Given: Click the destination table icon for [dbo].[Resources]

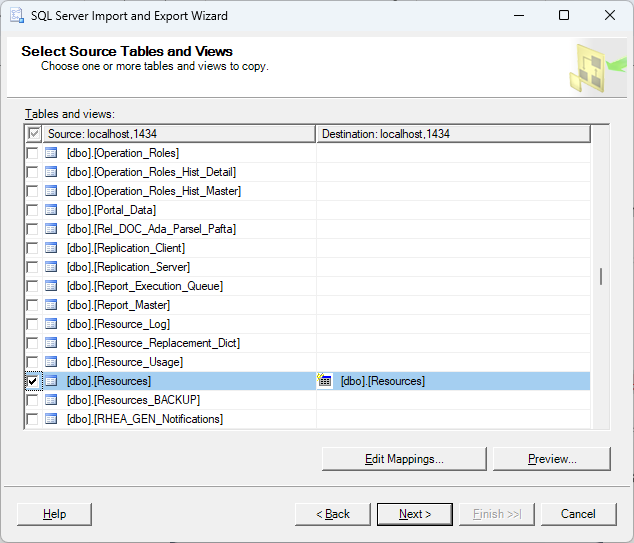Looking at the screenshot, I should pyautogui.click(x=325, y=380).
